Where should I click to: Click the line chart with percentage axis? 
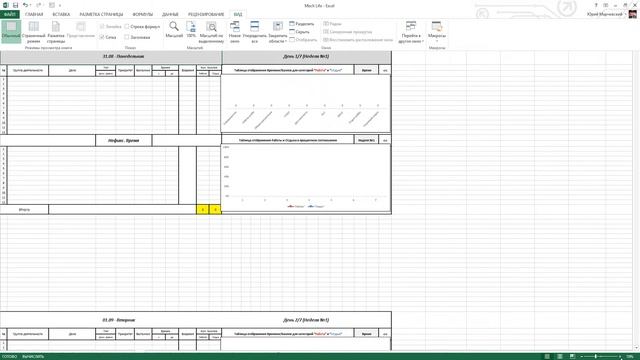(x=305, y=178)
